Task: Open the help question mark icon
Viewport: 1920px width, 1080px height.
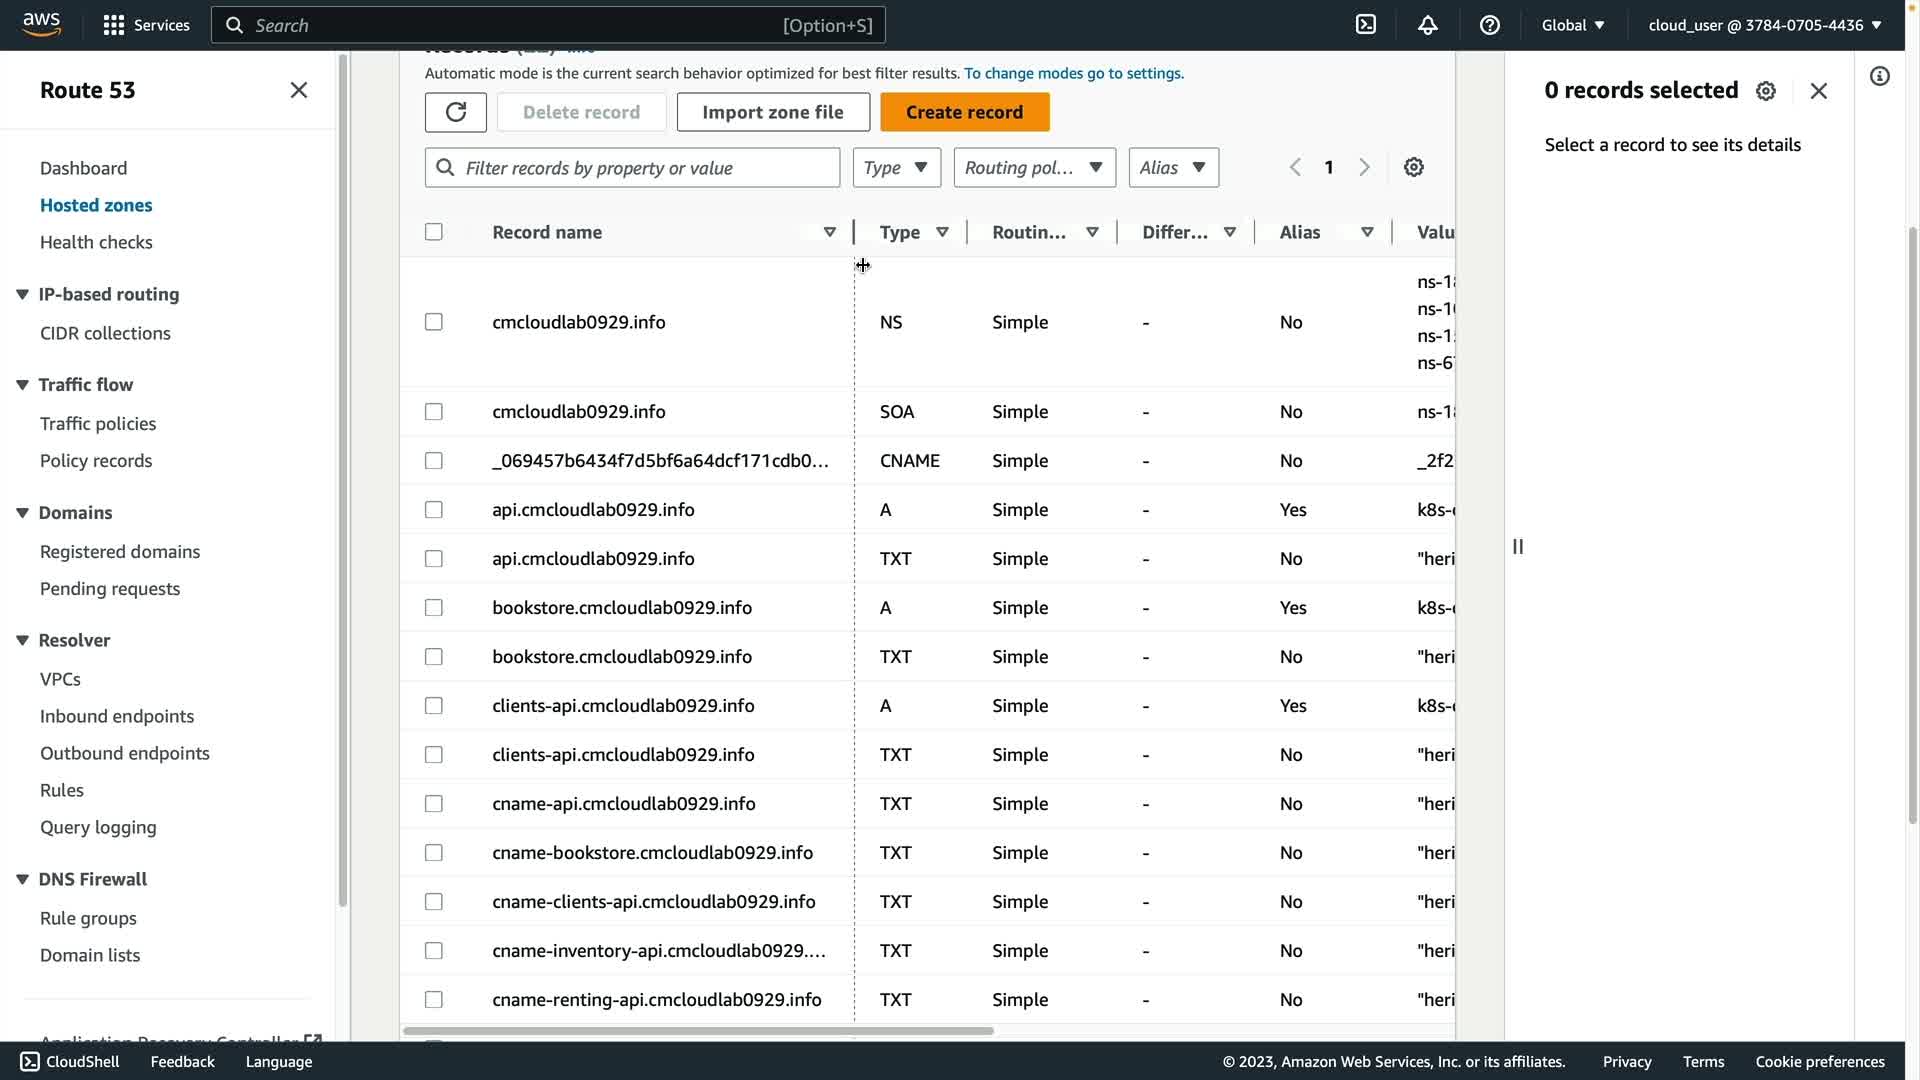Action: point(1490,25)
